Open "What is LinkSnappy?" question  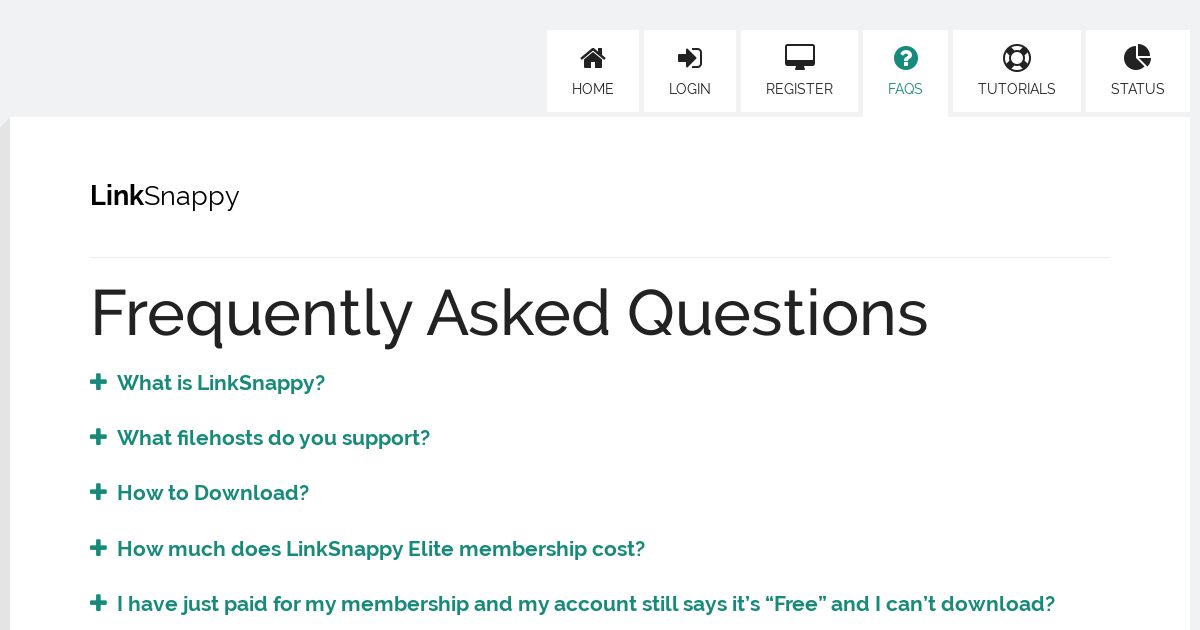tap(221, 383)
